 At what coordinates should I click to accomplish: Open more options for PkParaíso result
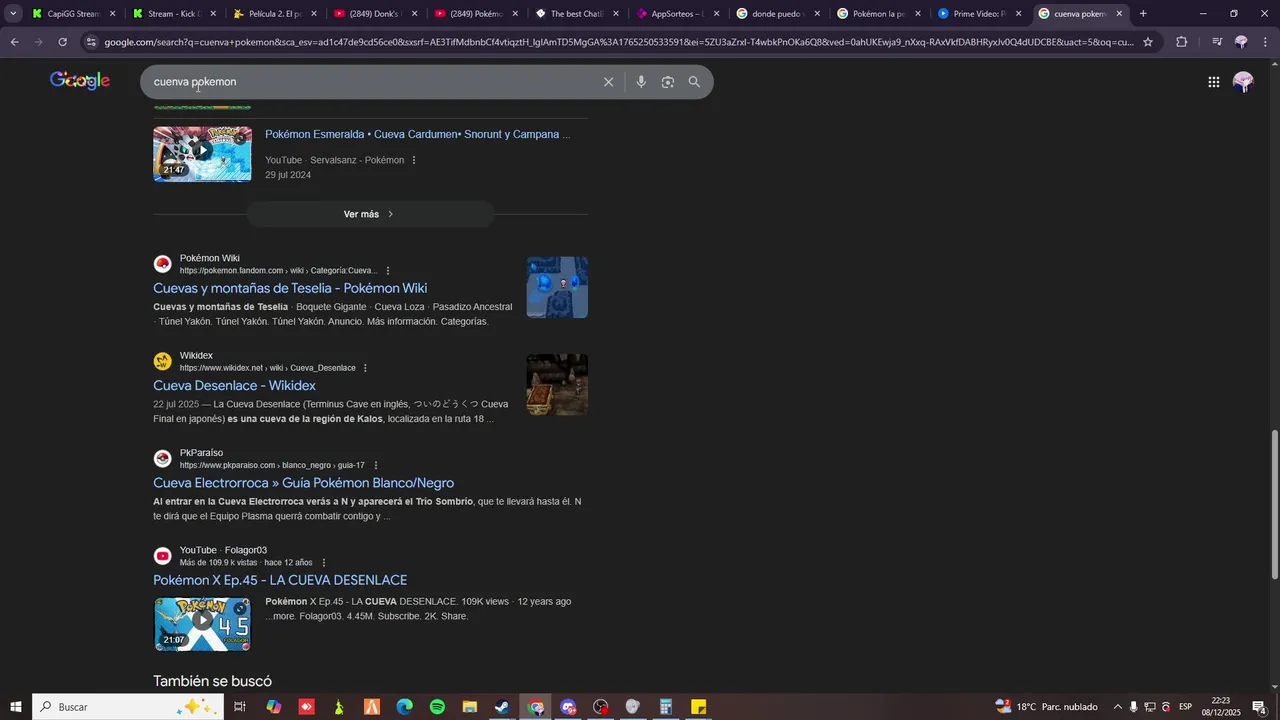pyautogui.click(x=376, y=465)
